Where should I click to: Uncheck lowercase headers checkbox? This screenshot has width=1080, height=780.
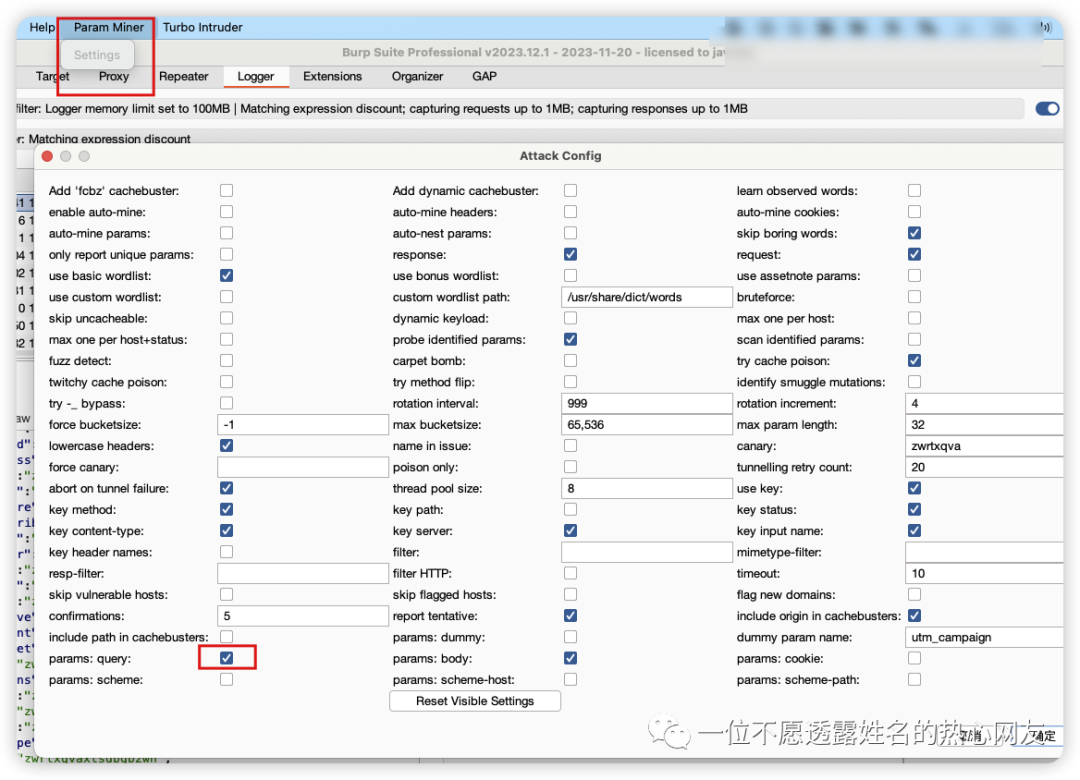click(226, 445)
